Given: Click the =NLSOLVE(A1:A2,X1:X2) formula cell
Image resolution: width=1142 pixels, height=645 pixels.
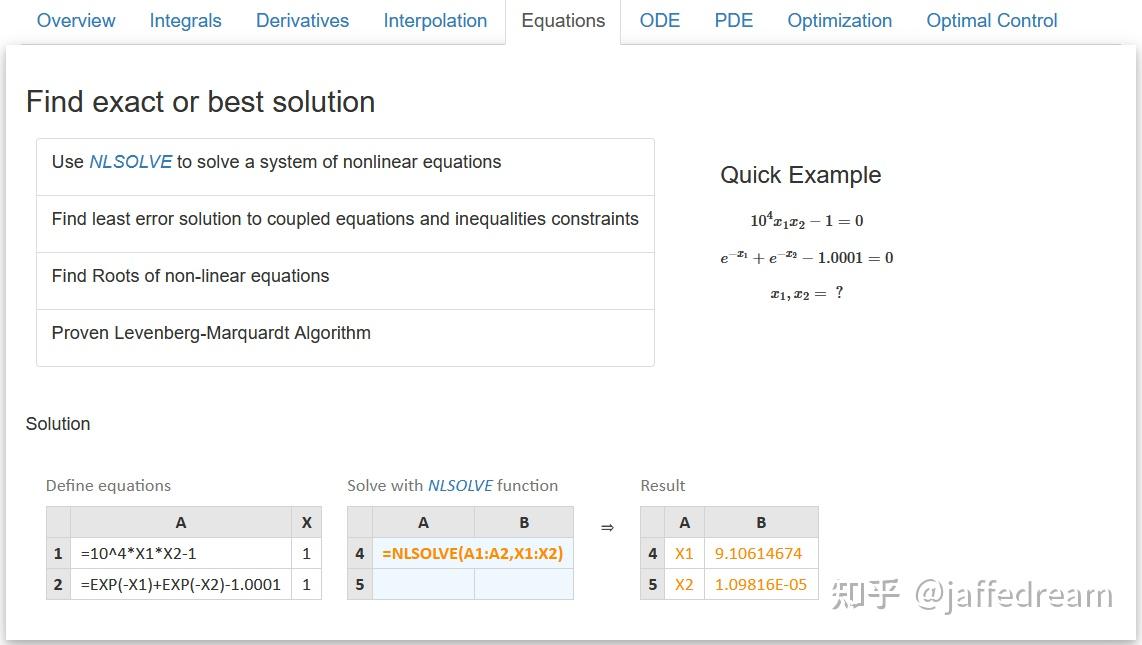Looking at the screenshot, I should tap(472, 553).
